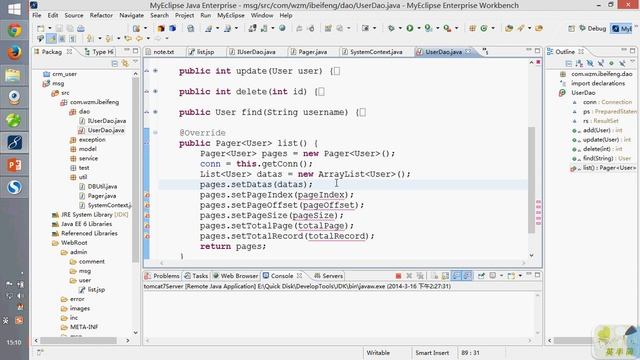Open PowerPoint from the taskbar
Screen dimensions: 640x360
point(14,165)
